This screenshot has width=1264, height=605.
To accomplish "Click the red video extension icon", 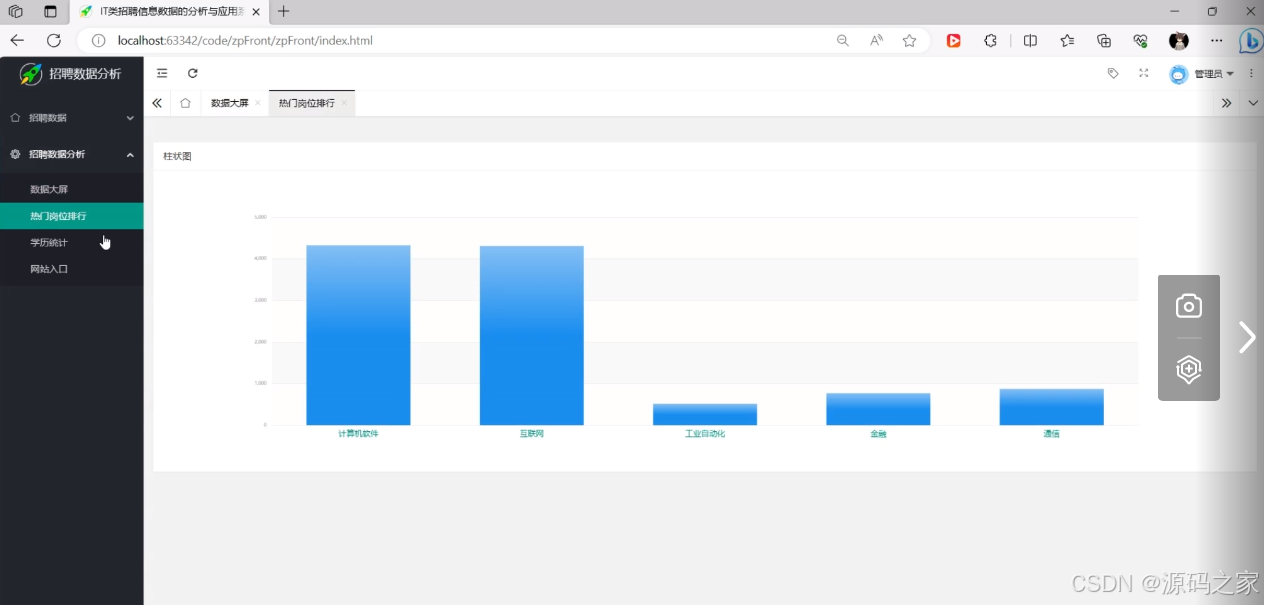I will tap(954, 41).
